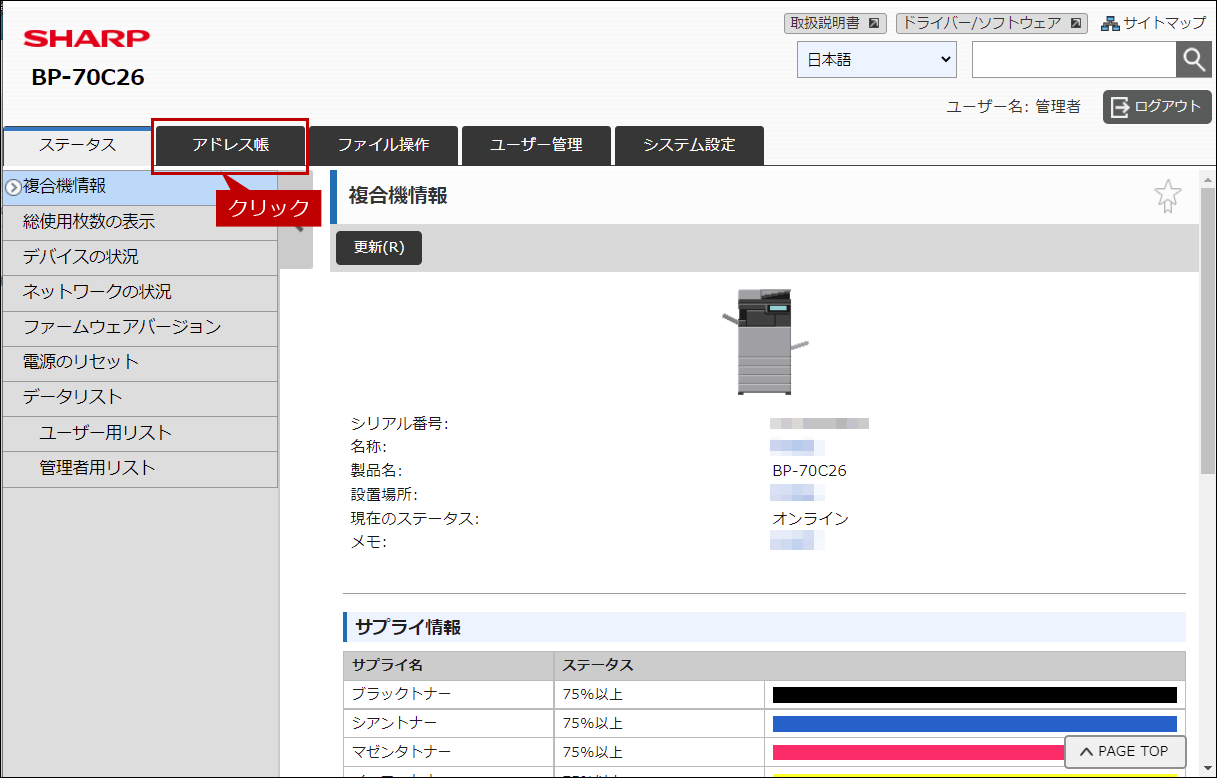Open the site map link
The image size is (1217, 778).
click(1153, 23)
